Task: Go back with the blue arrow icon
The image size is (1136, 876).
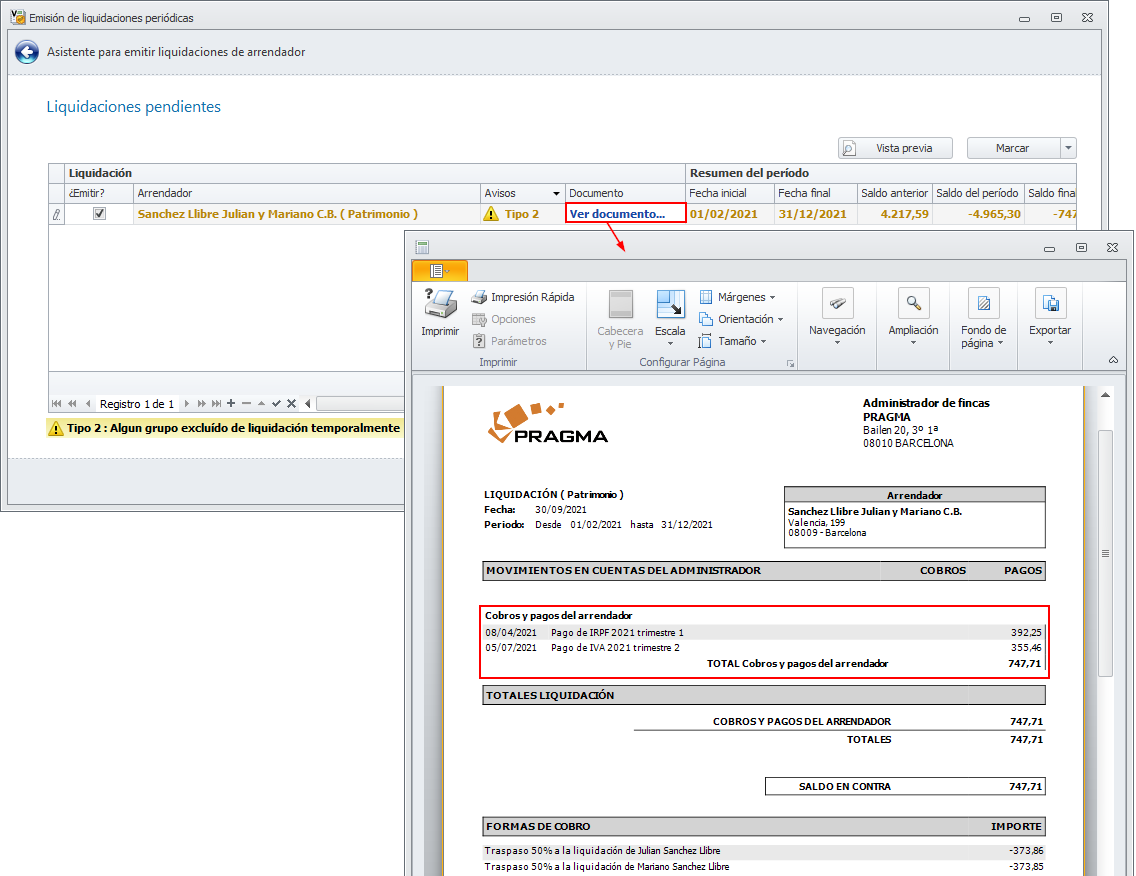Action: coord(27,52)
